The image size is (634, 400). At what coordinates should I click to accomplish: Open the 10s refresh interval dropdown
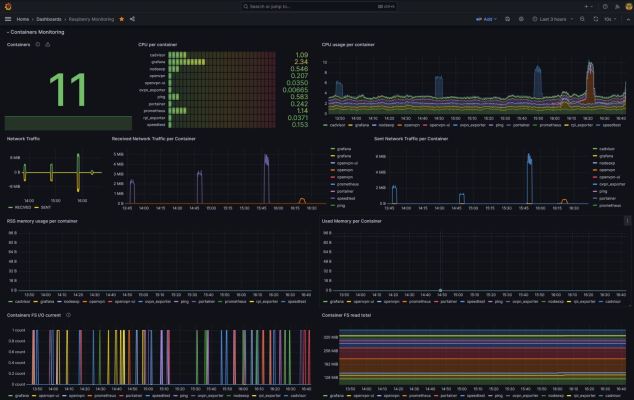[610, 19]
